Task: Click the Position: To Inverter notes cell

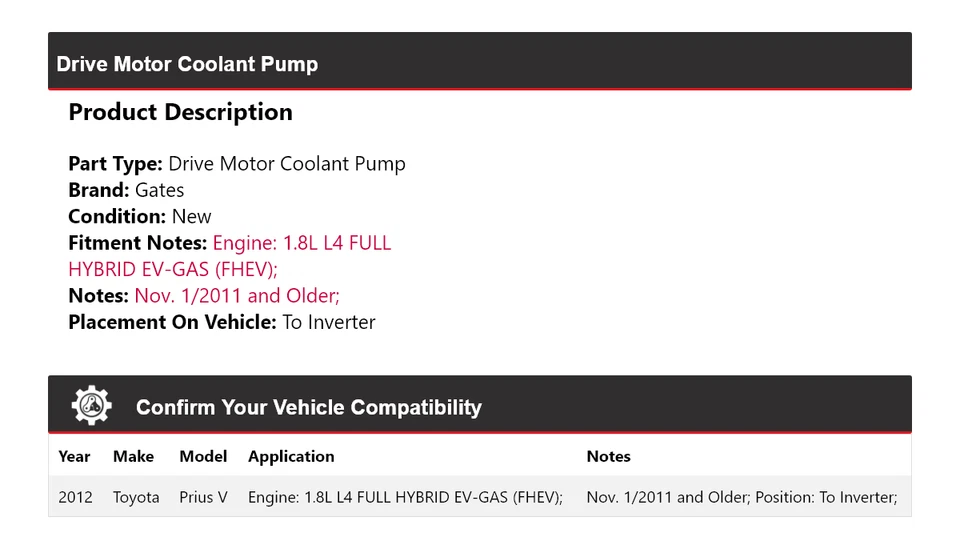Action: click(x=741, y=497)
